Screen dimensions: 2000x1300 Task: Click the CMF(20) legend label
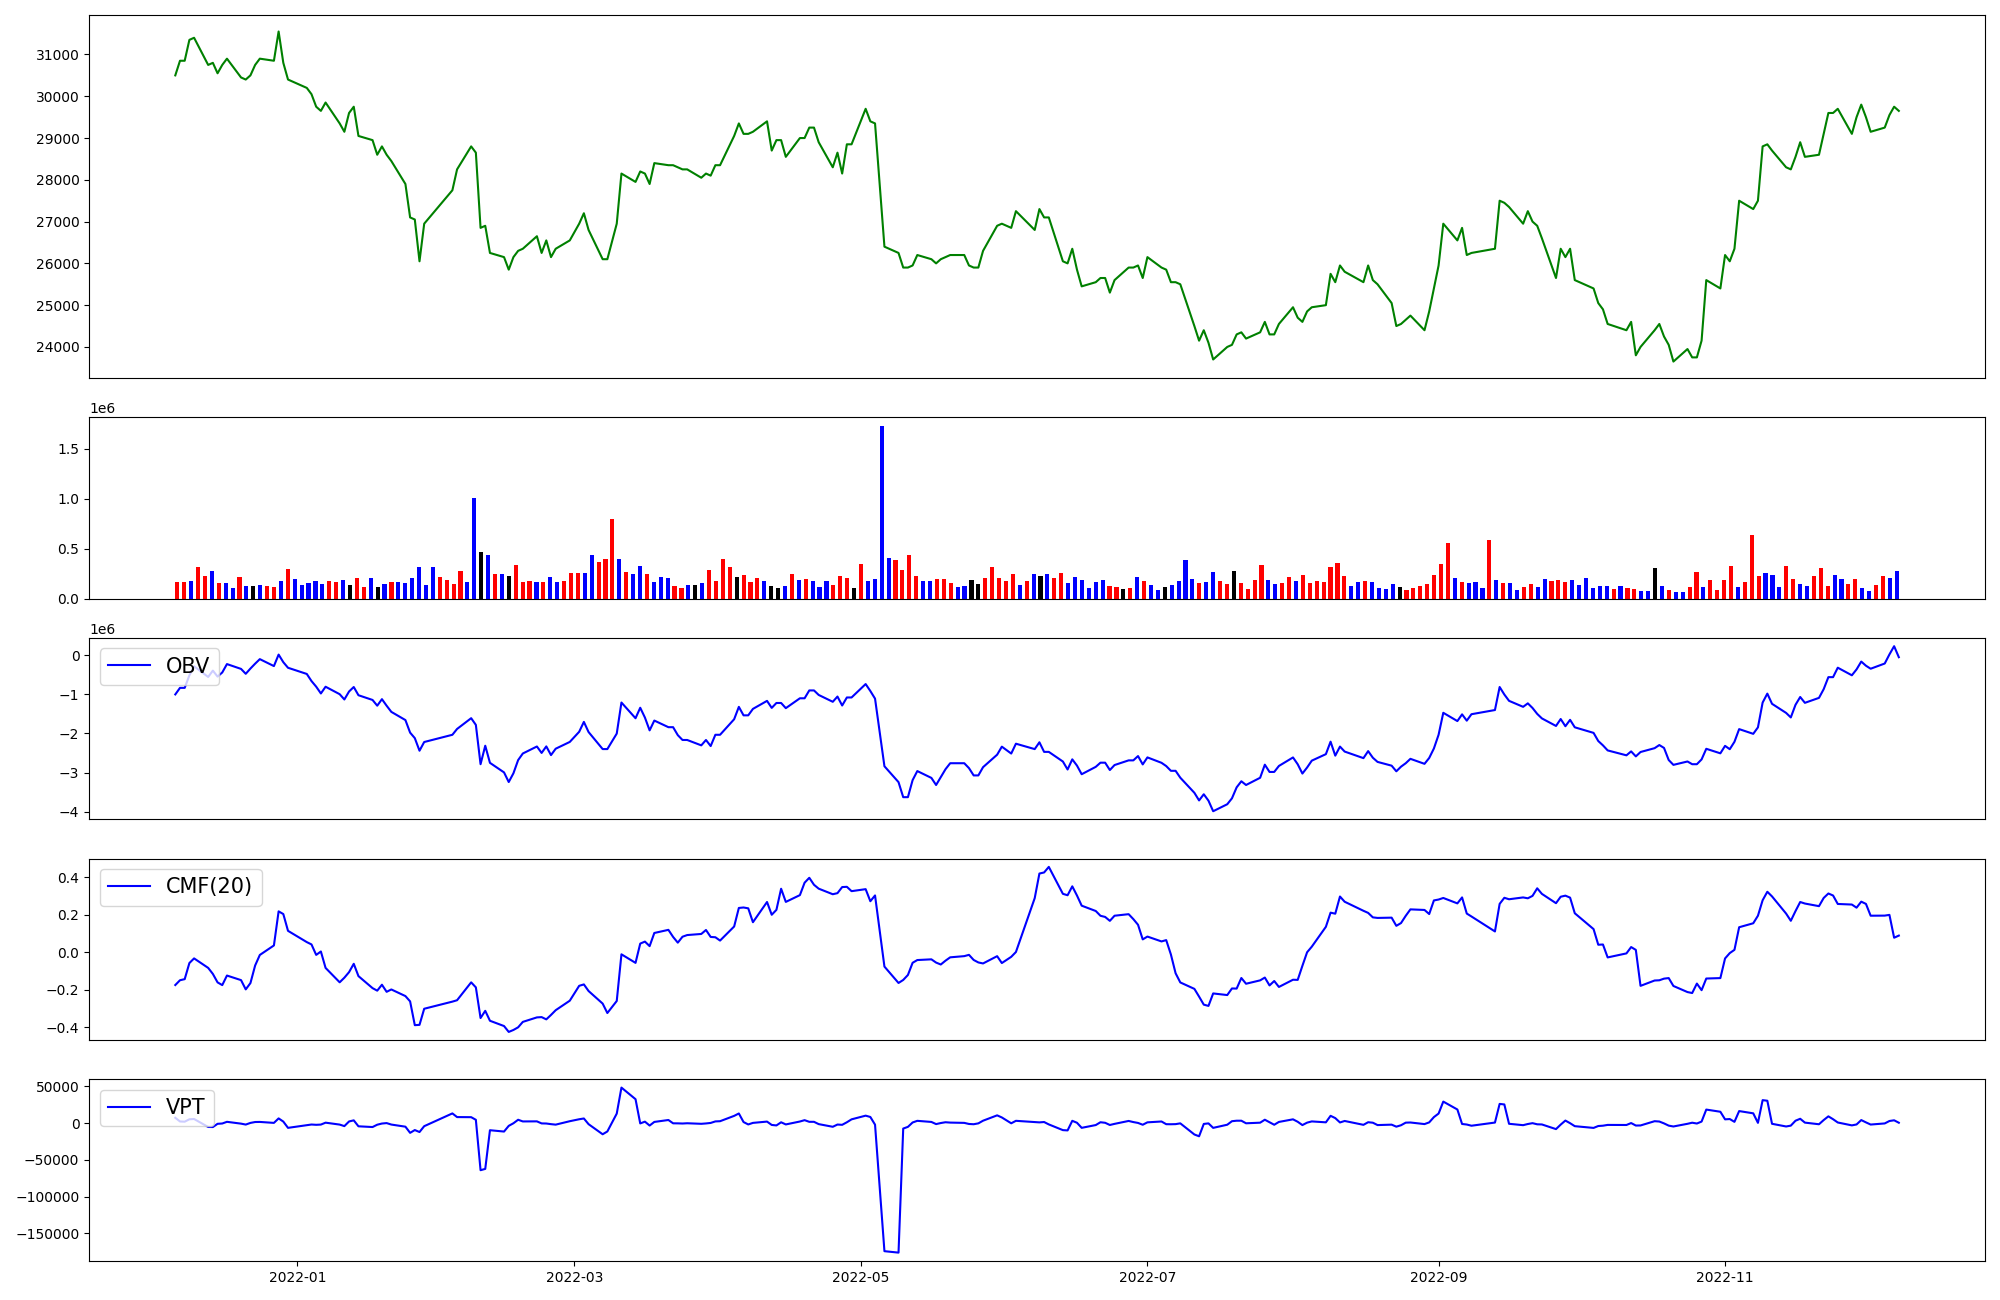pos(208,886)
